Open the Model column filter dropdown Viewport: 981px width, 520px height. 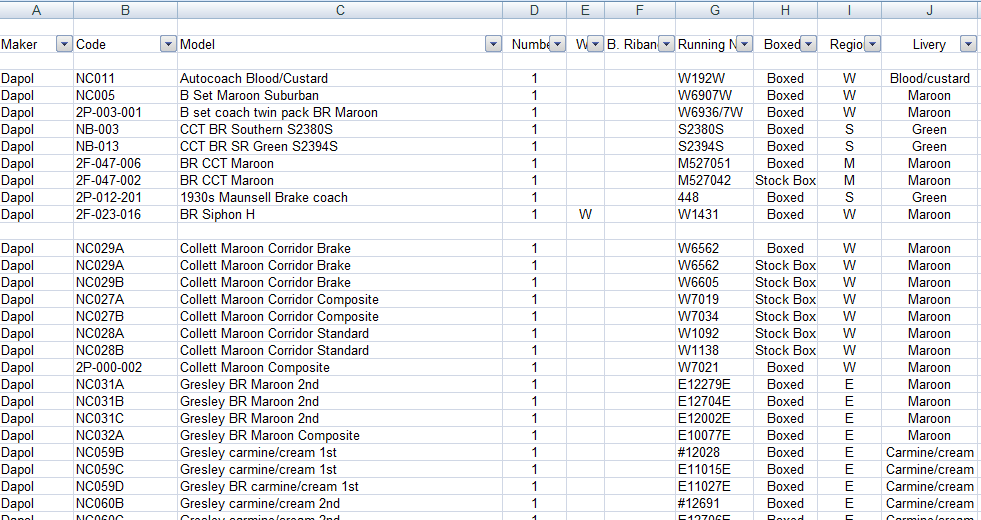(494, 44)
